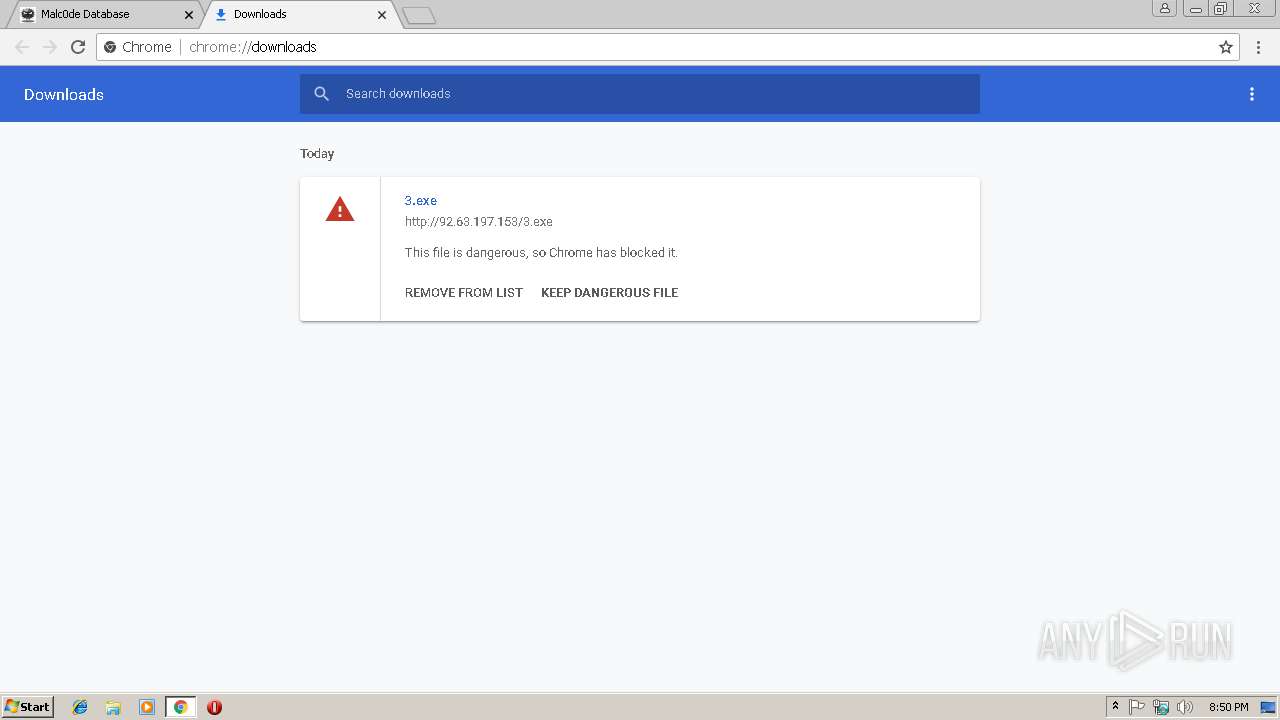The image size is (1280, 720).
Task: Click the chrome://downloads address bar
Action: [668, 47]
